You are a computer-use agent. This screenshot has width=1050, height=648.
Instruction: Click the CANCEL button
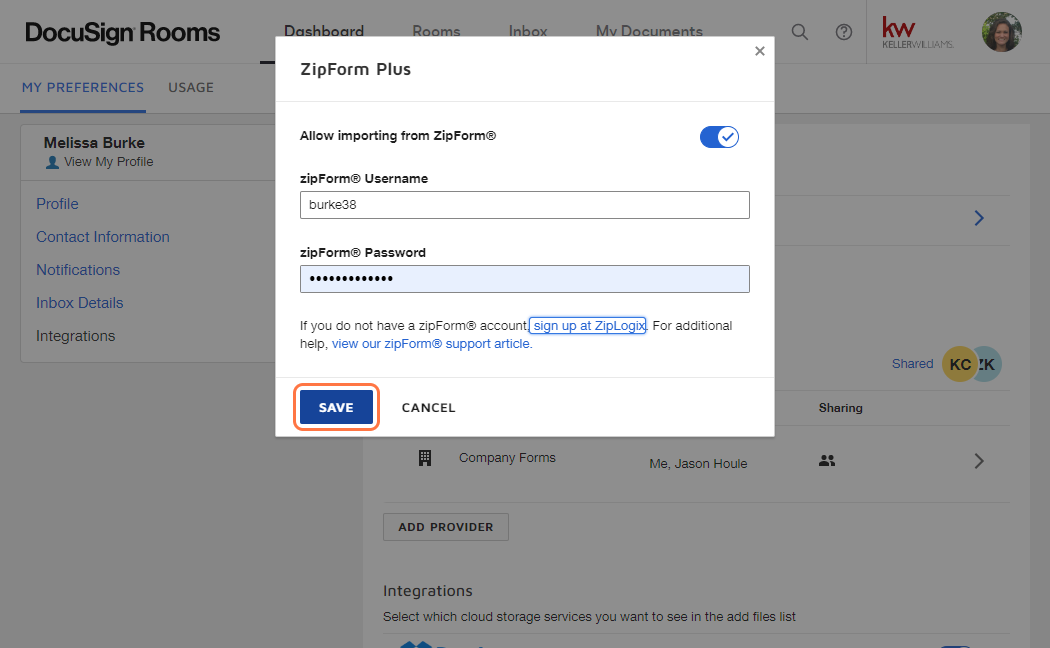click(x=429, y=408)
